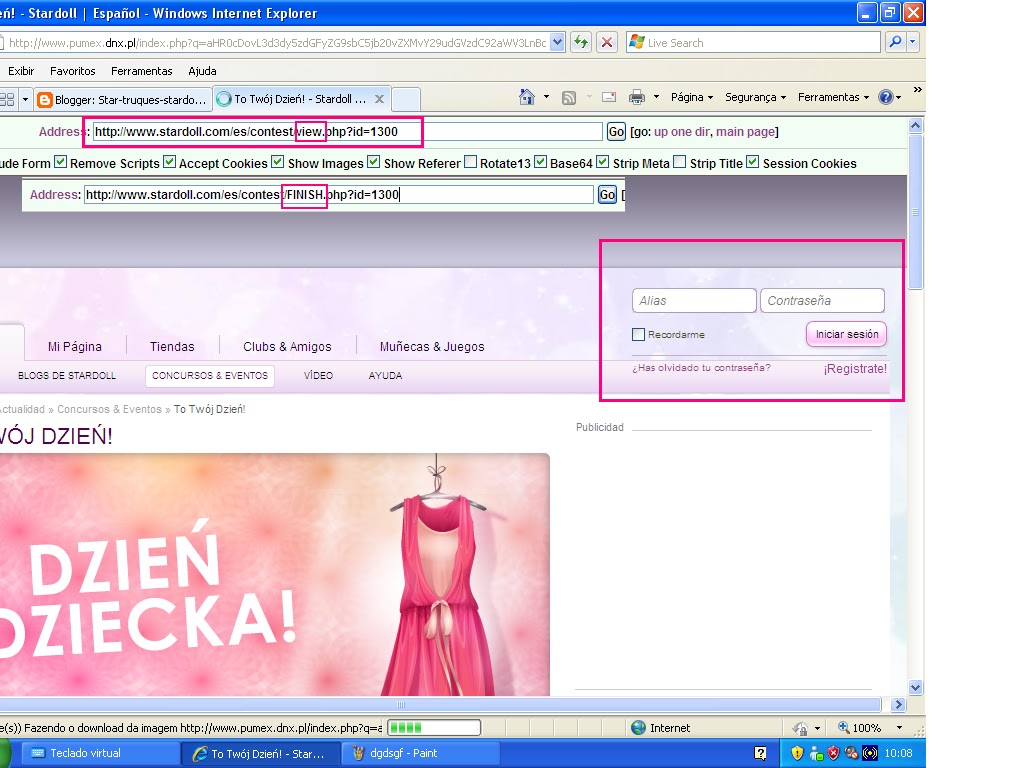
Task: Click the Contraseña password field
Action: point(822,301)
